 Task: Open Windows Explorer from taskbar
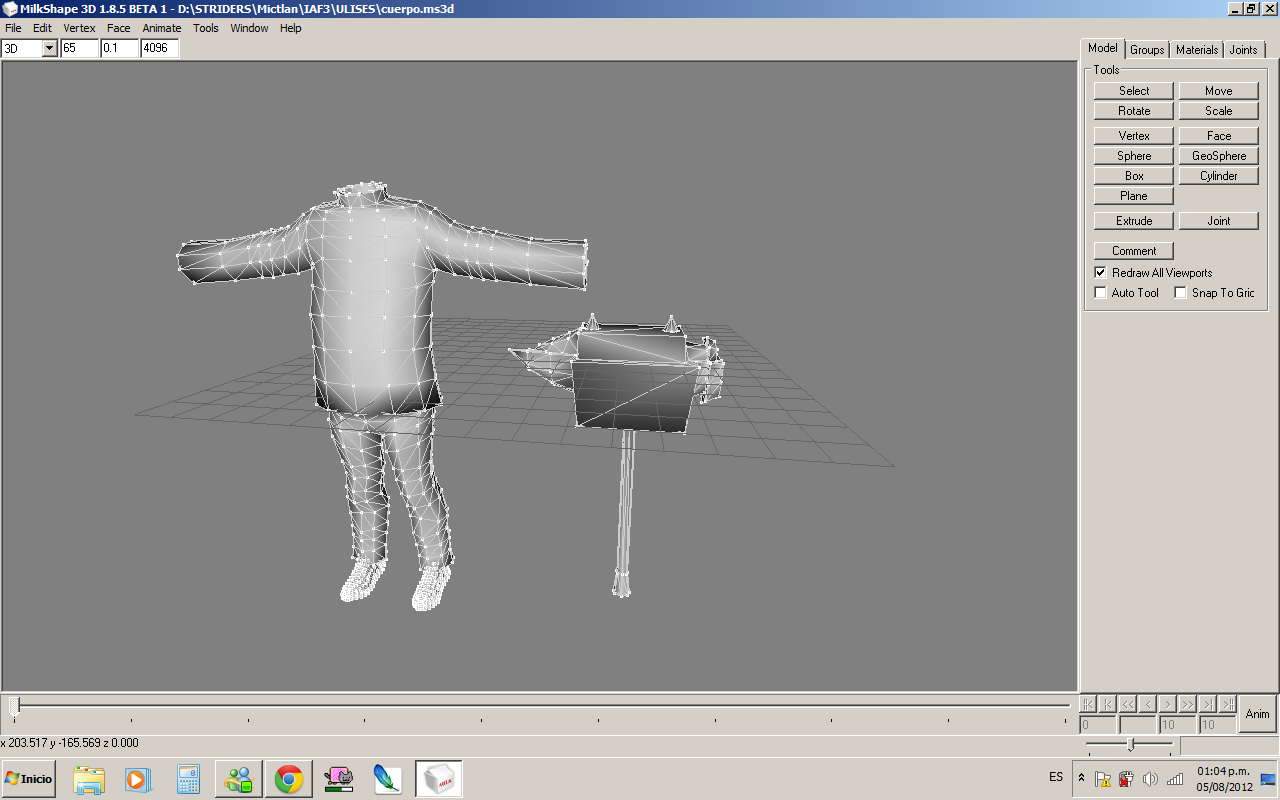[x=89, y=779]
